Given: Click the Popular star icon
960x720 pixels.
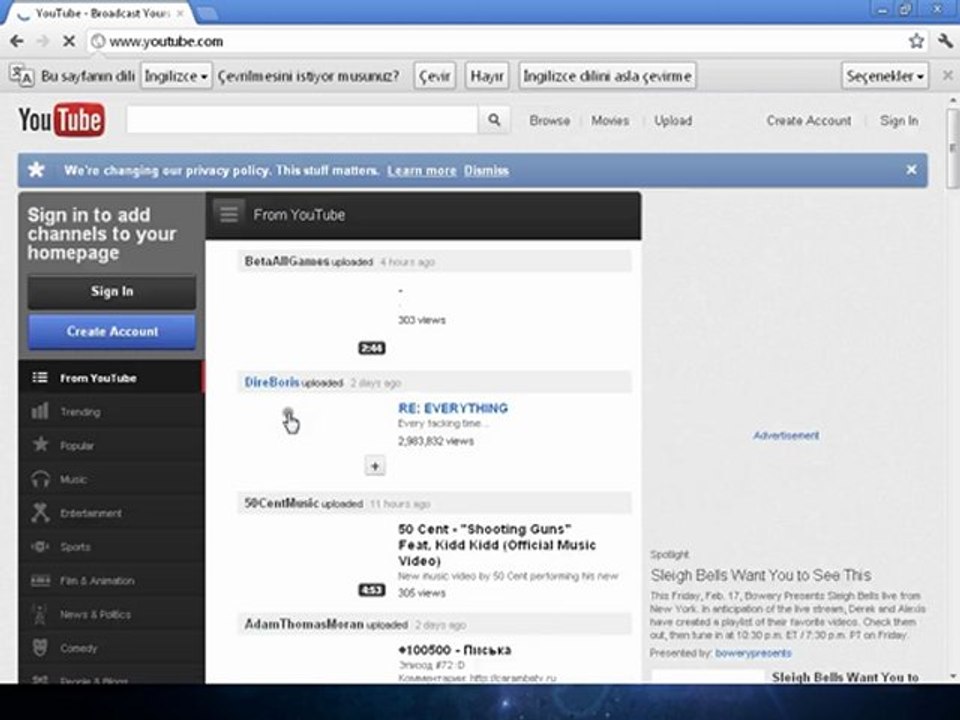Looking at the screenshot, I should pos(40,444).
